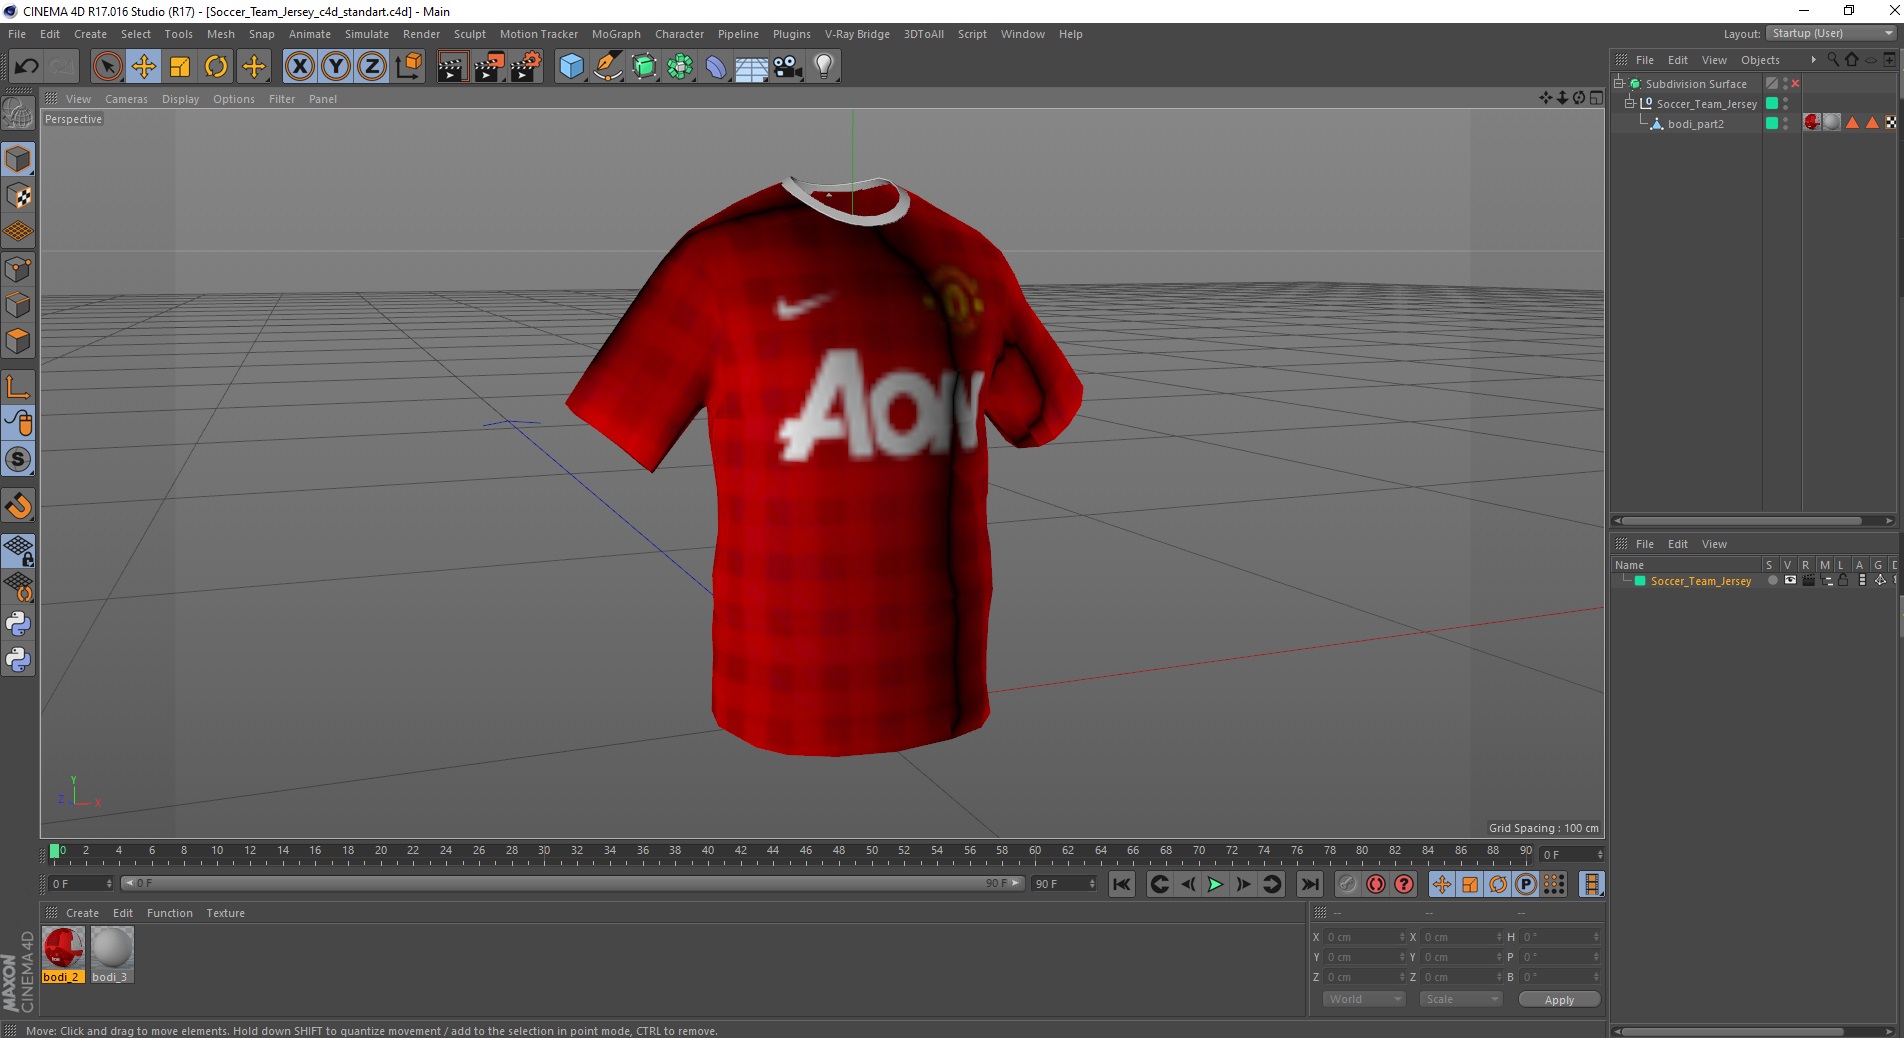Select the Live Selection tool

pyautogui.click(x=107, y=67)
